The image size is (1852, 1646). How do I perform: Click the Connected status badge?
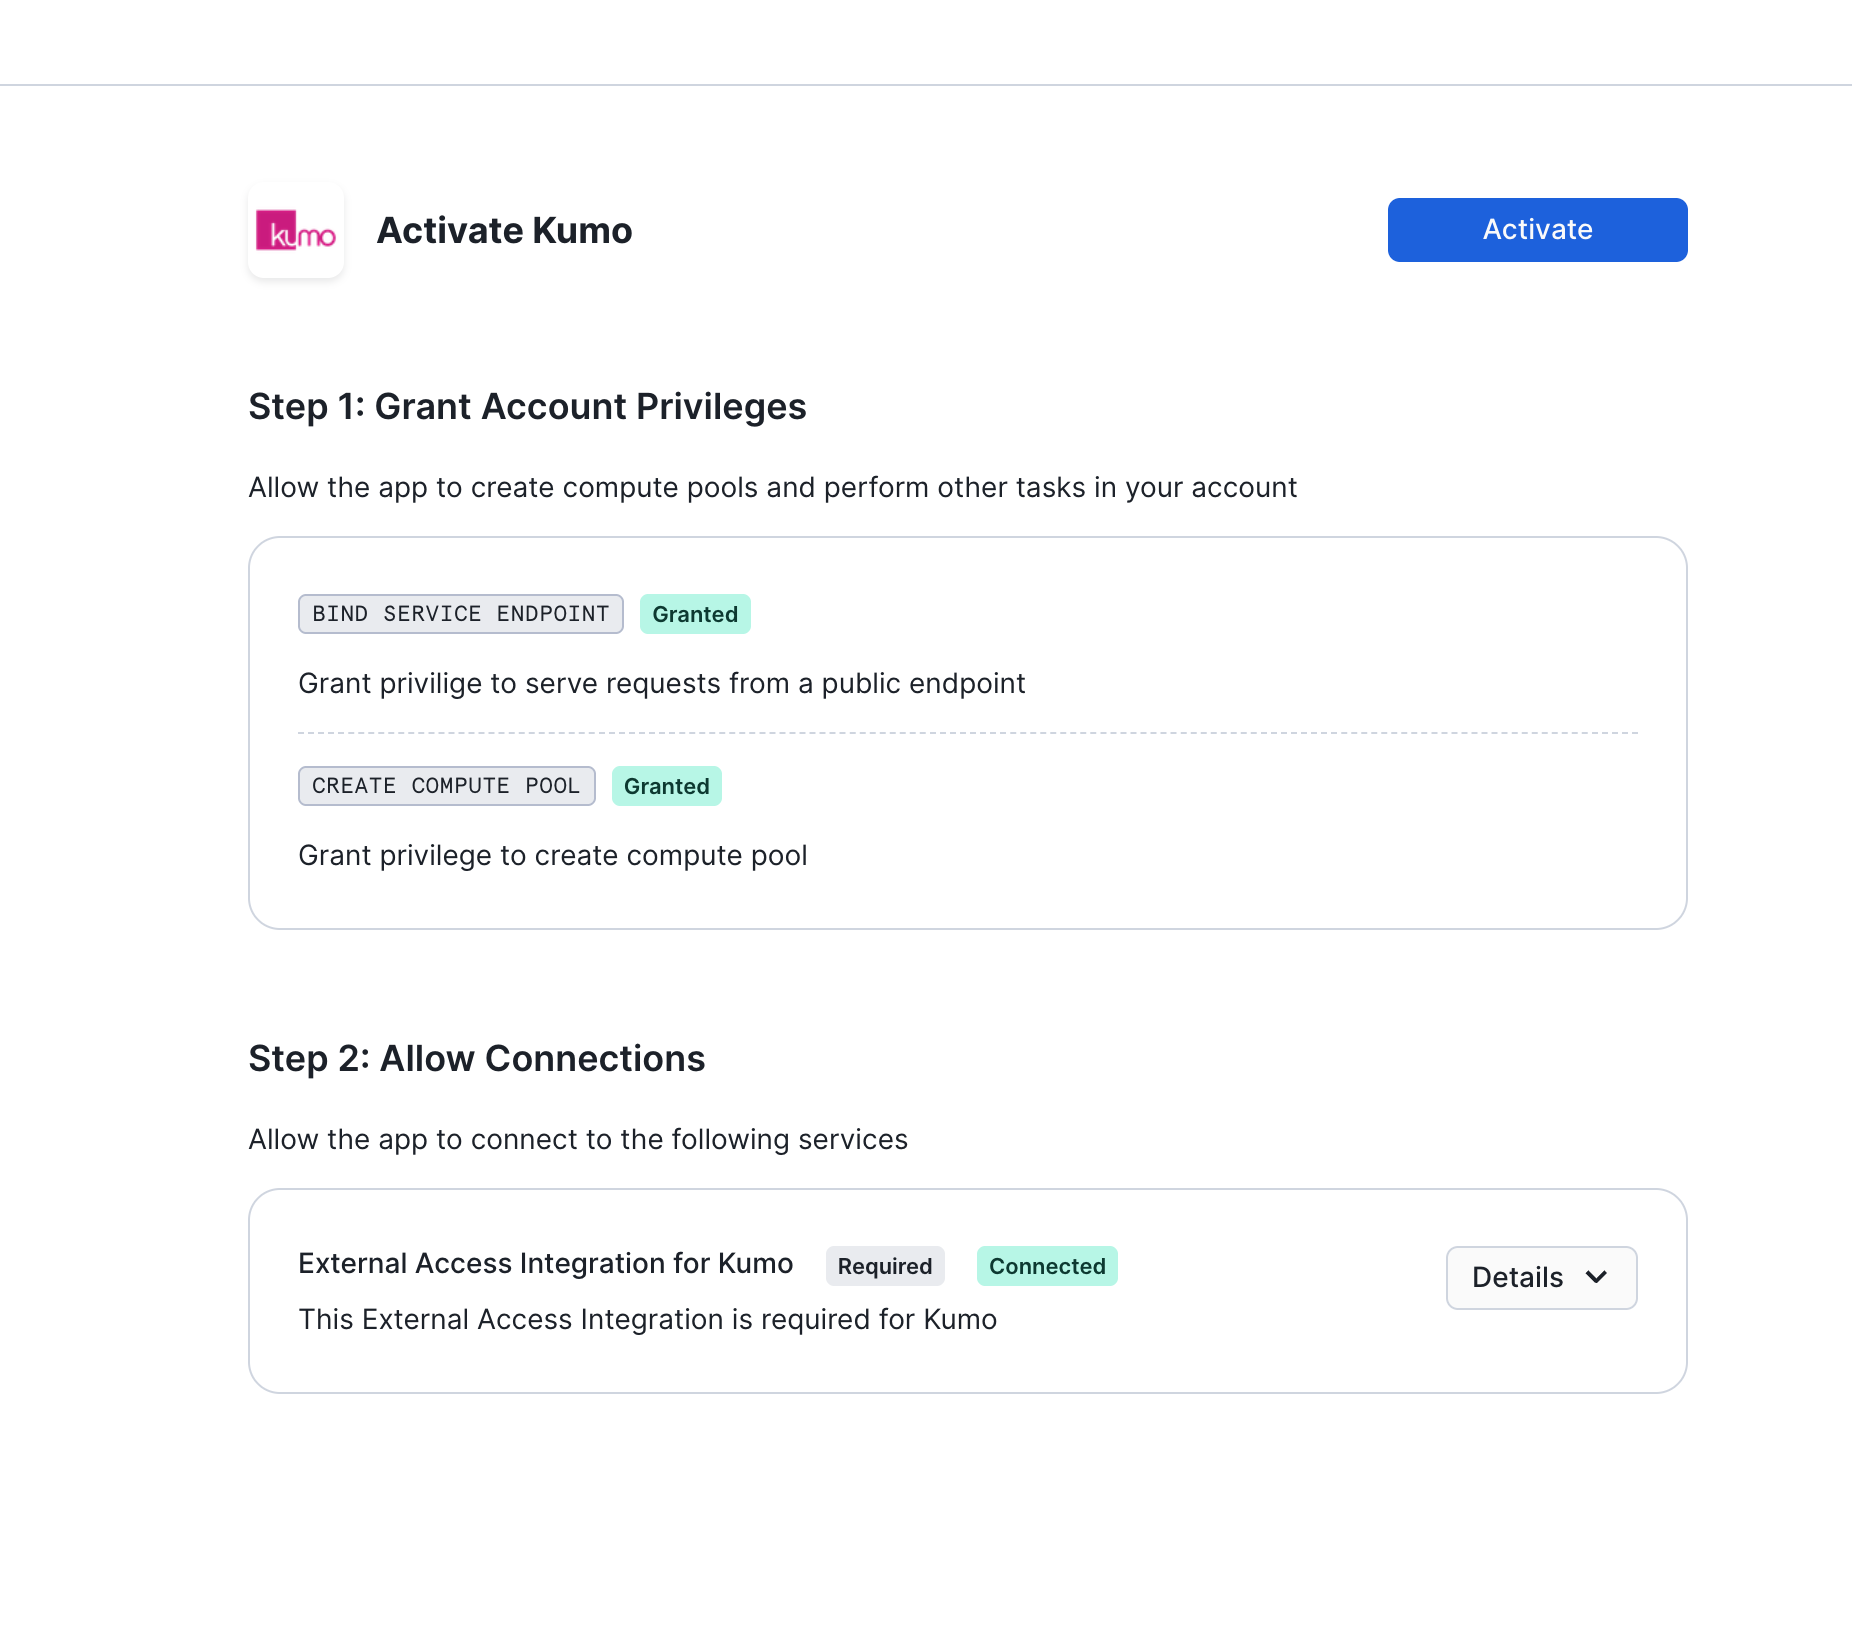(x=1047, y=1266)
